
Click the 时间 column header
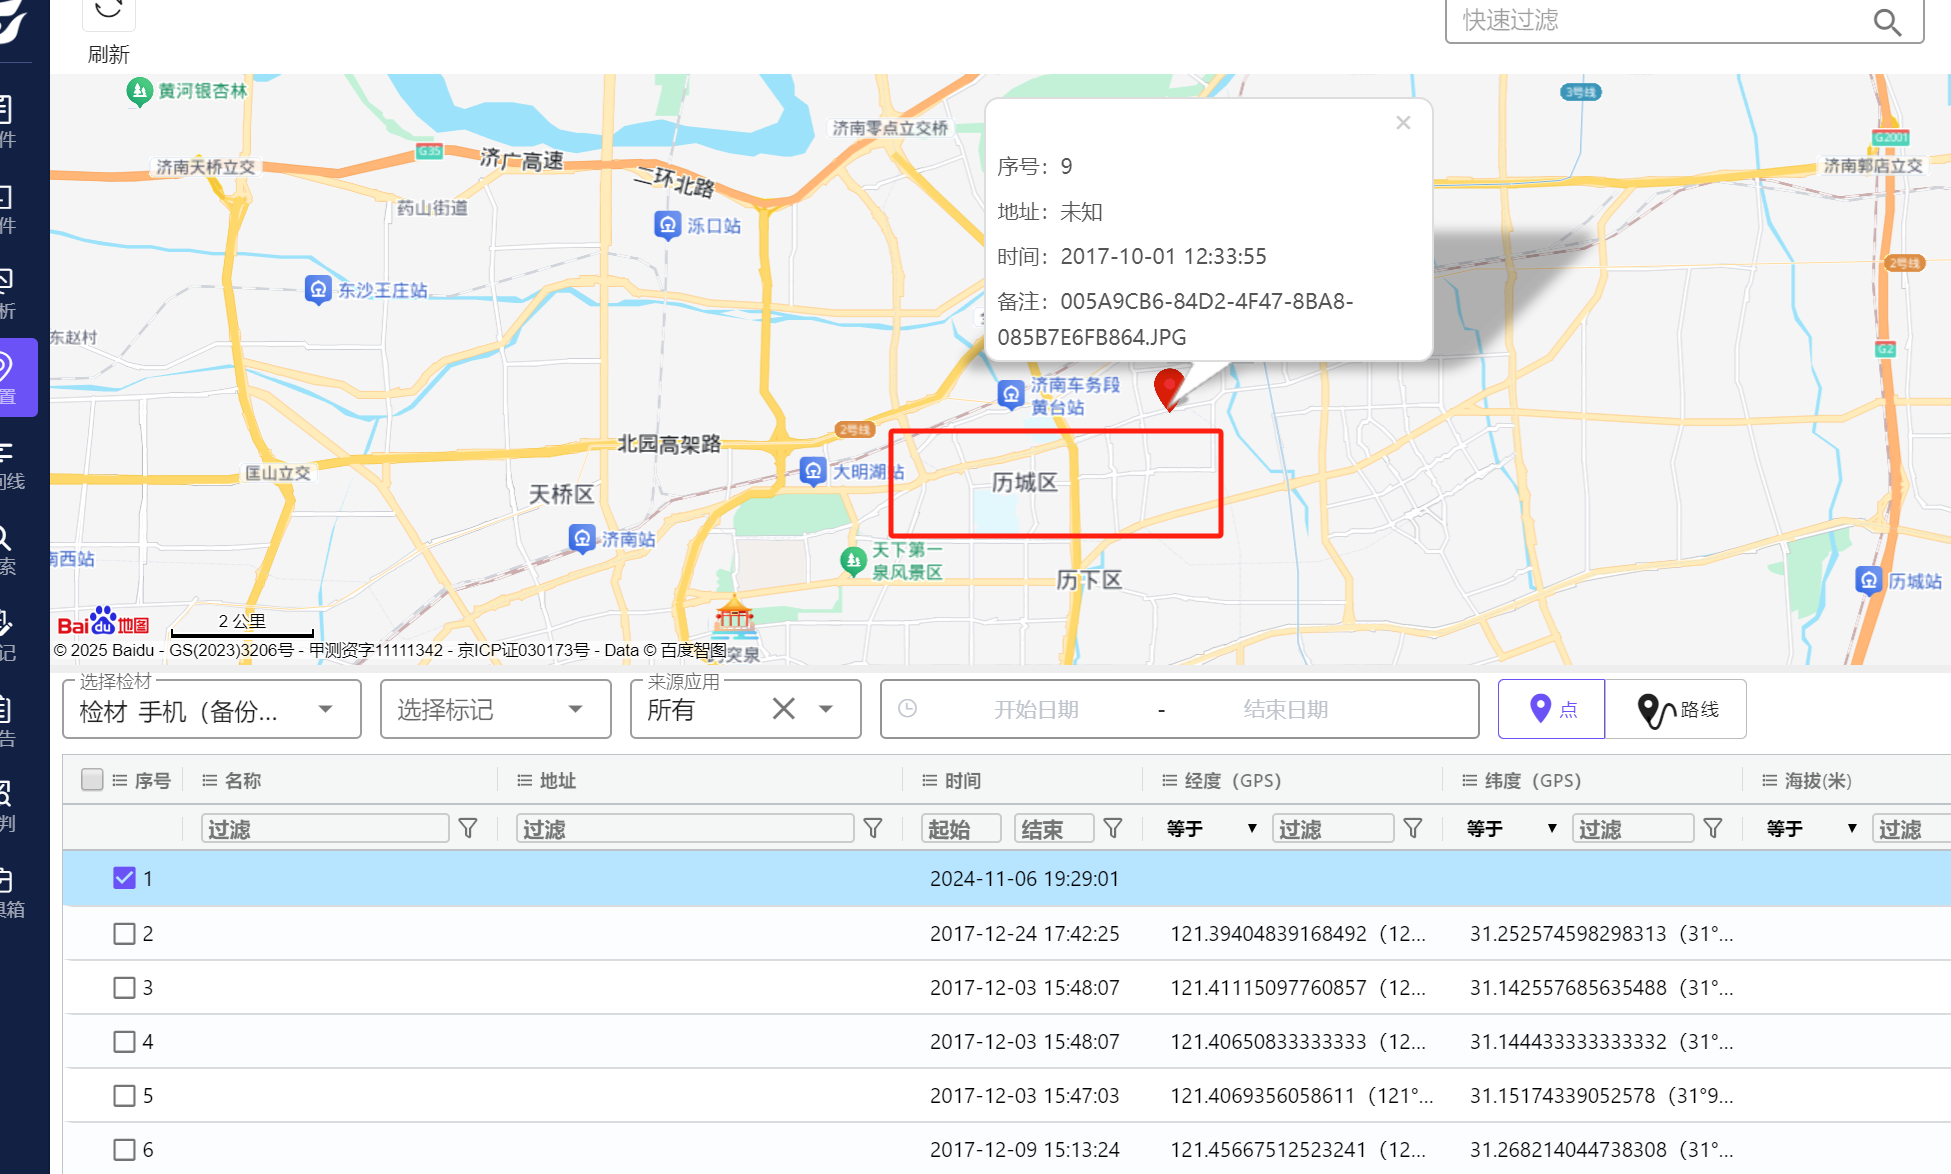point(962,780)
